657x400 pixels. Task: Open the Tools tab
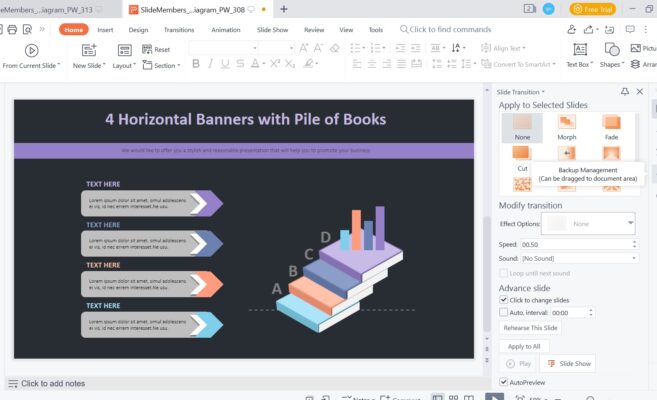376,30
